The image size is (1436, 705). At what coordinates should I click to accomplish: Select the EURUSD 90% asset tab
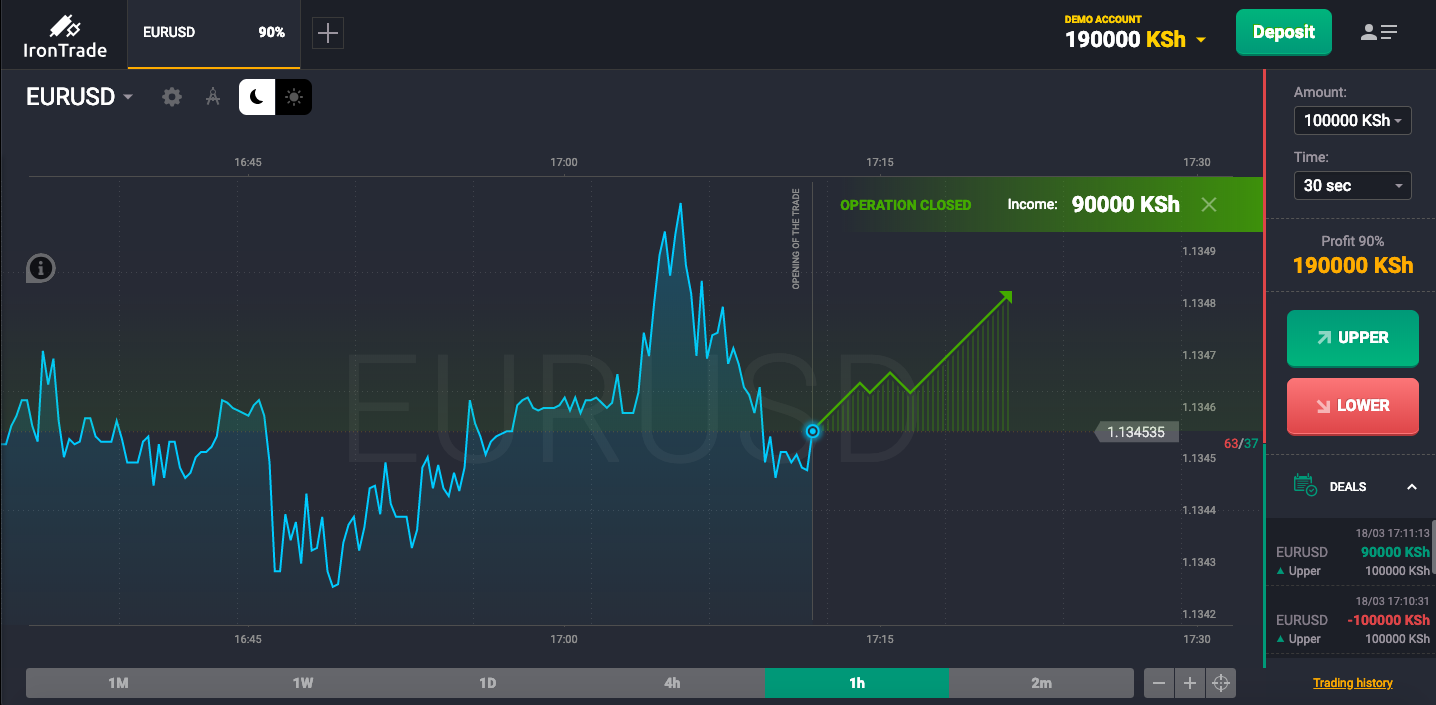pyautogui.click(x=213, y=33)
